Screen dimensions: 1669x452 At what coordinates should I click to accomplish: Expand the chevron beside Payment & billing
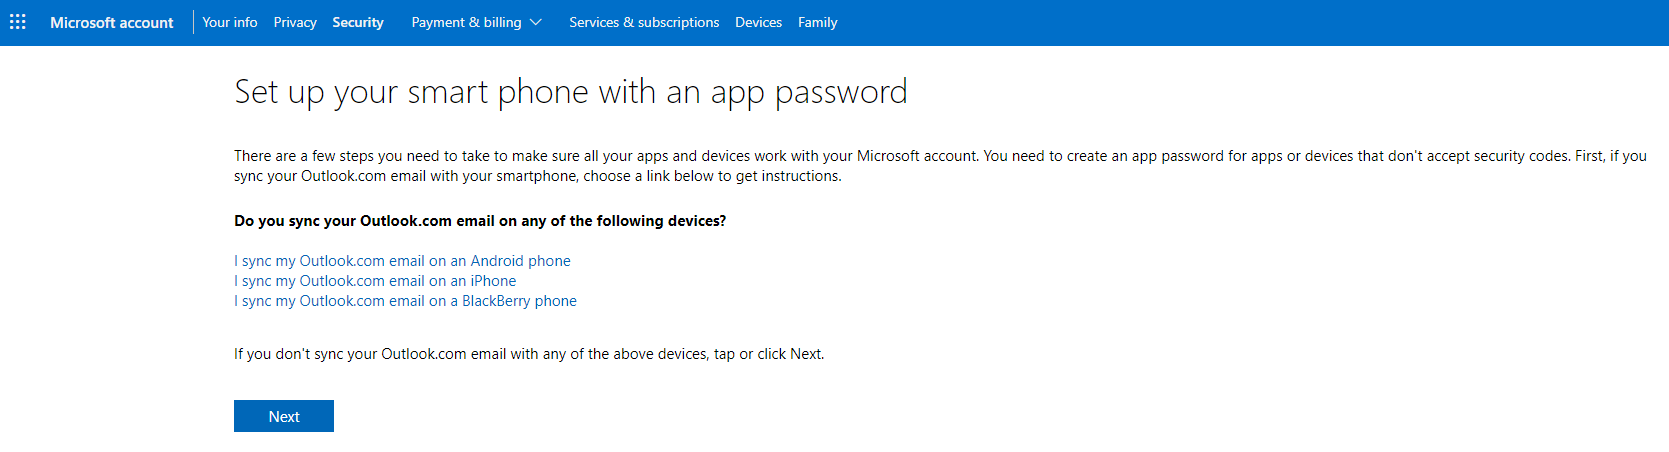click(536, 22)
